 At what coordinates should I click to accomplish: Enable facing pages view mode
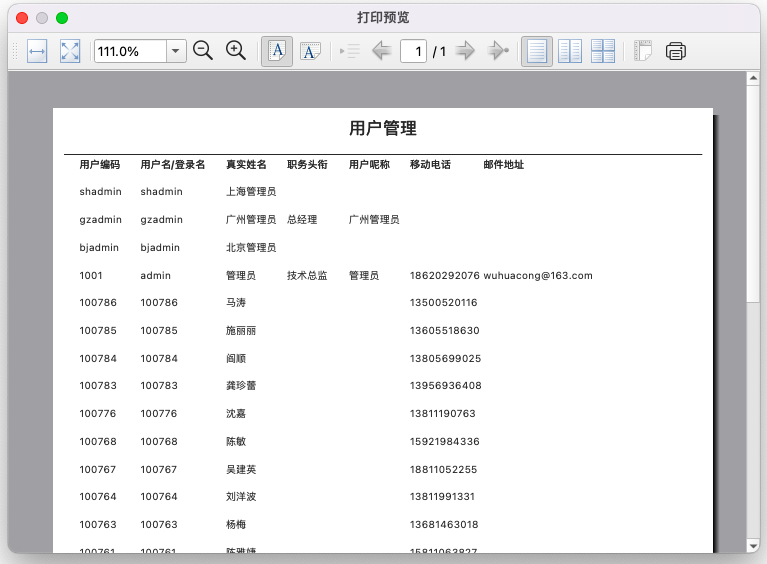[570, 51]
